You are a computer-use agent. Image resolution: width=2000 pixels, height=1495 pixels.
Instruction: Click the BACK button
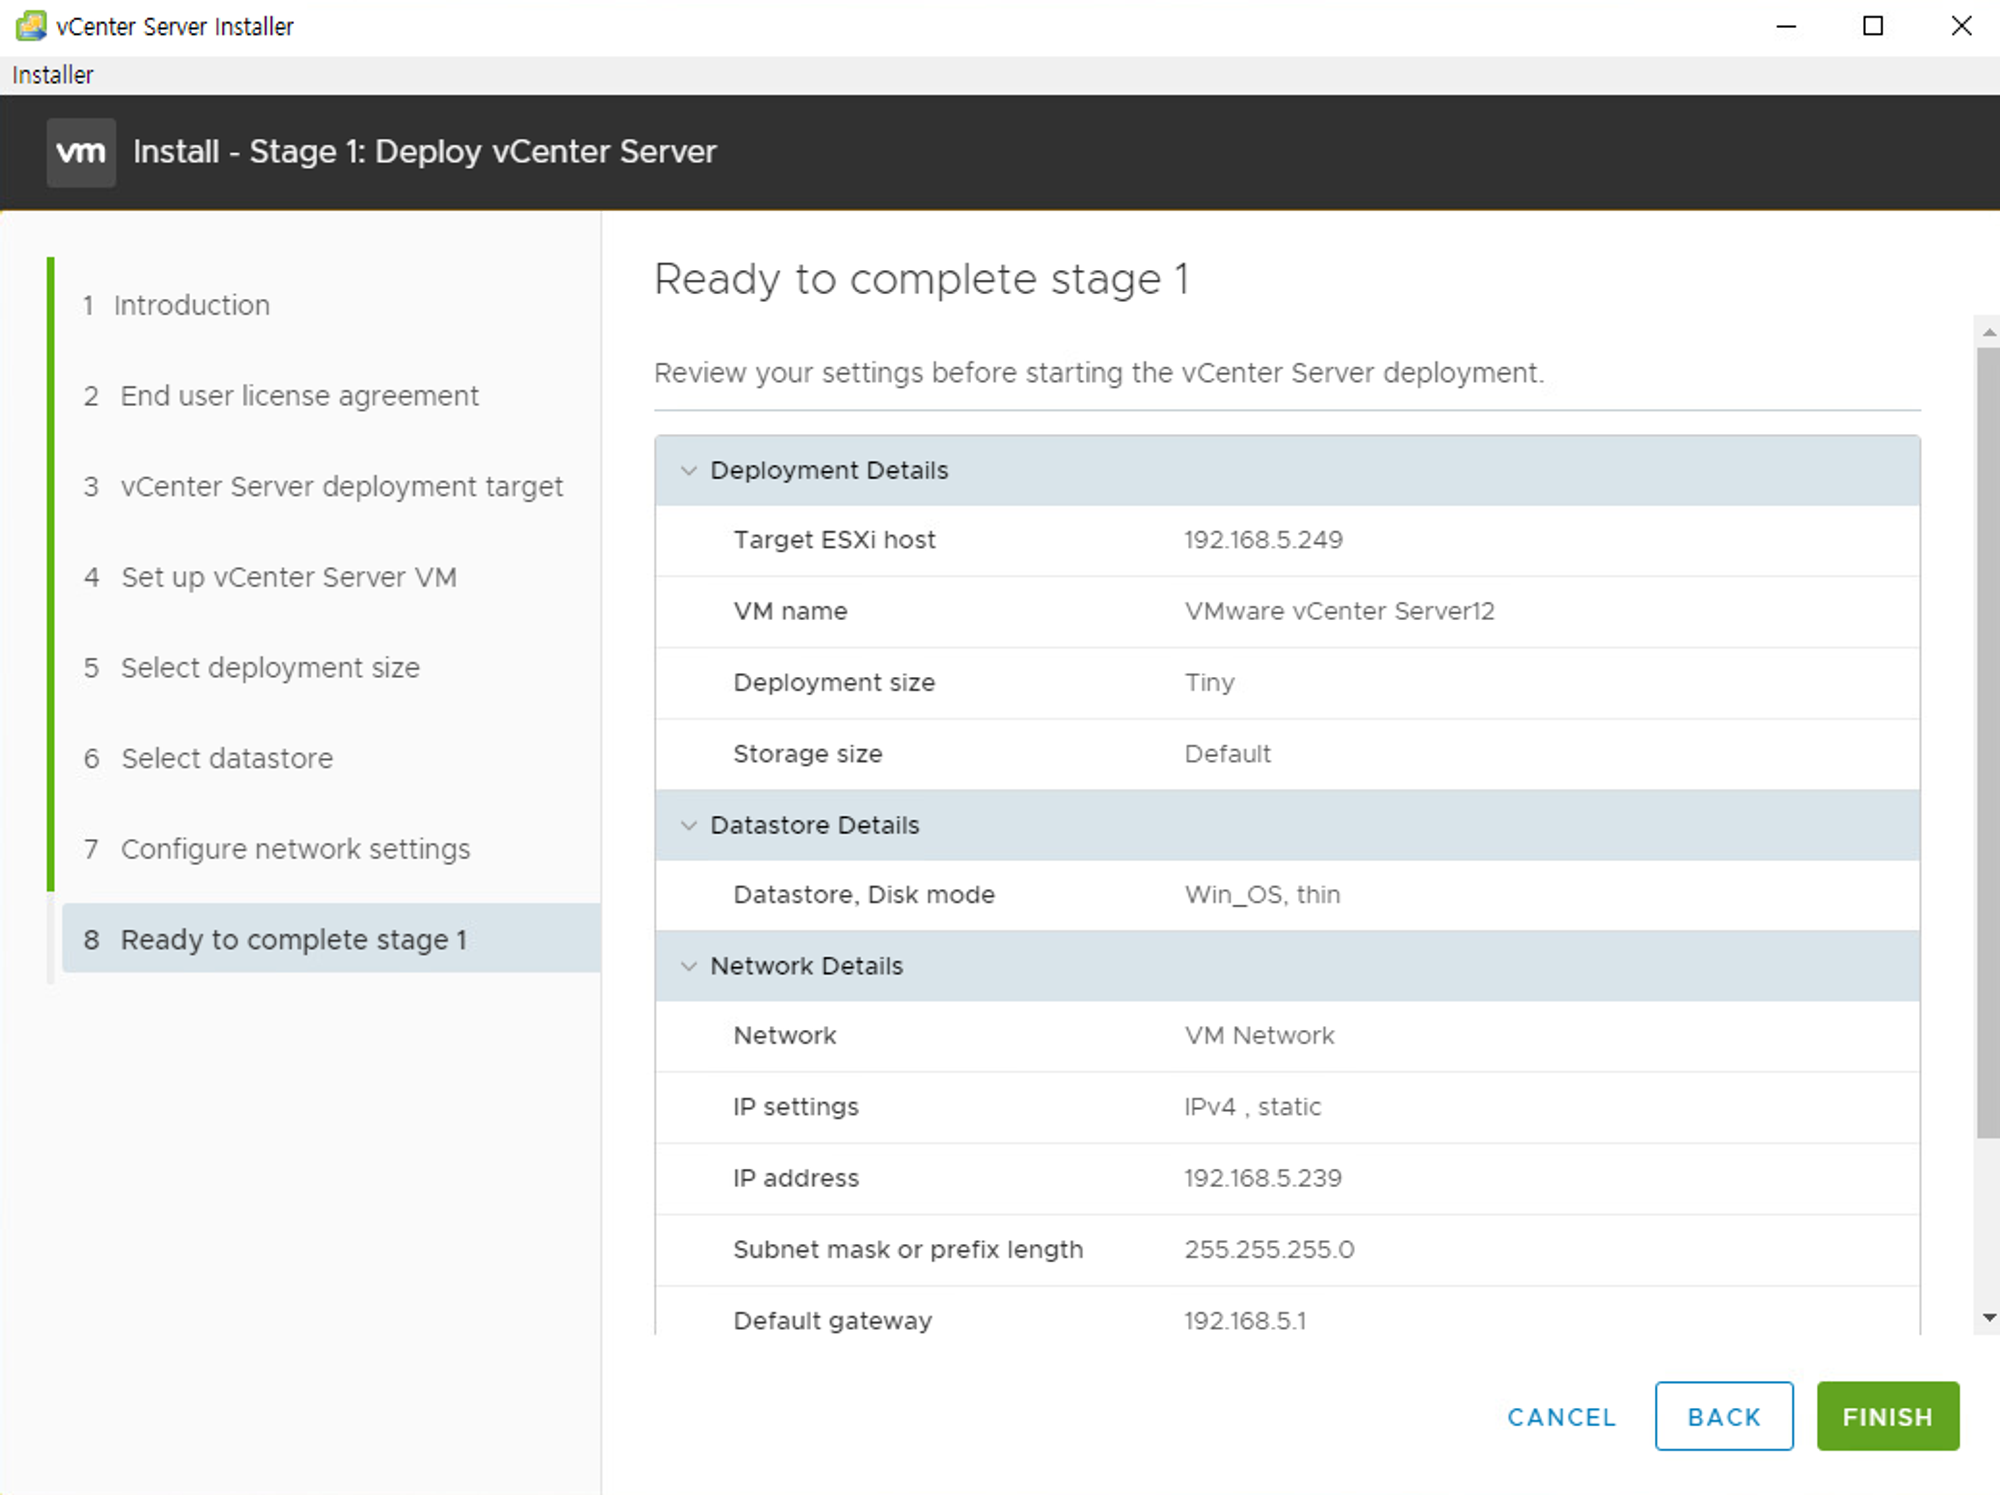click(1723, 1416)
